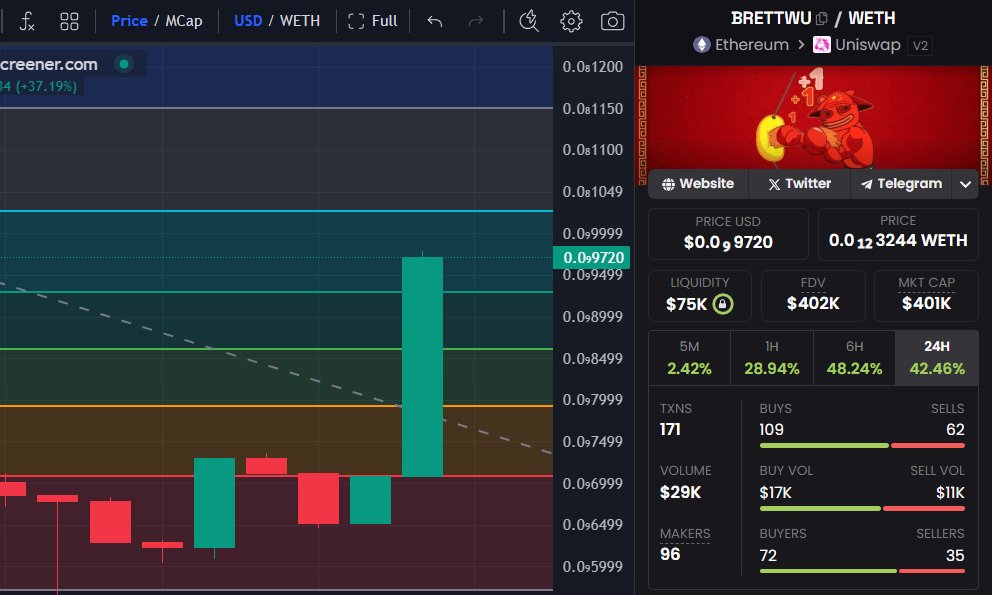Open the indicators fx menu

[x=27, y=21]
